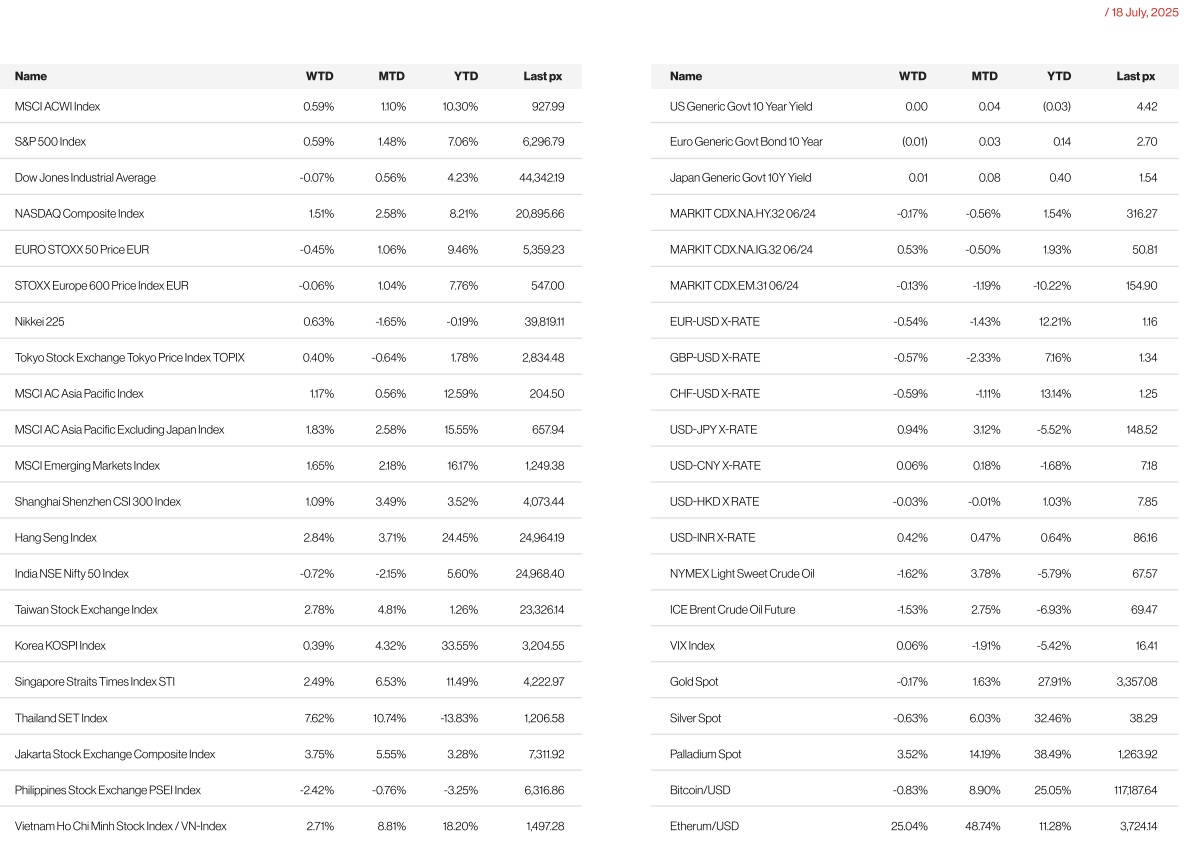
Task: Click the Last px header in left table
Action: pyautogui.click(x=542, y=76)
